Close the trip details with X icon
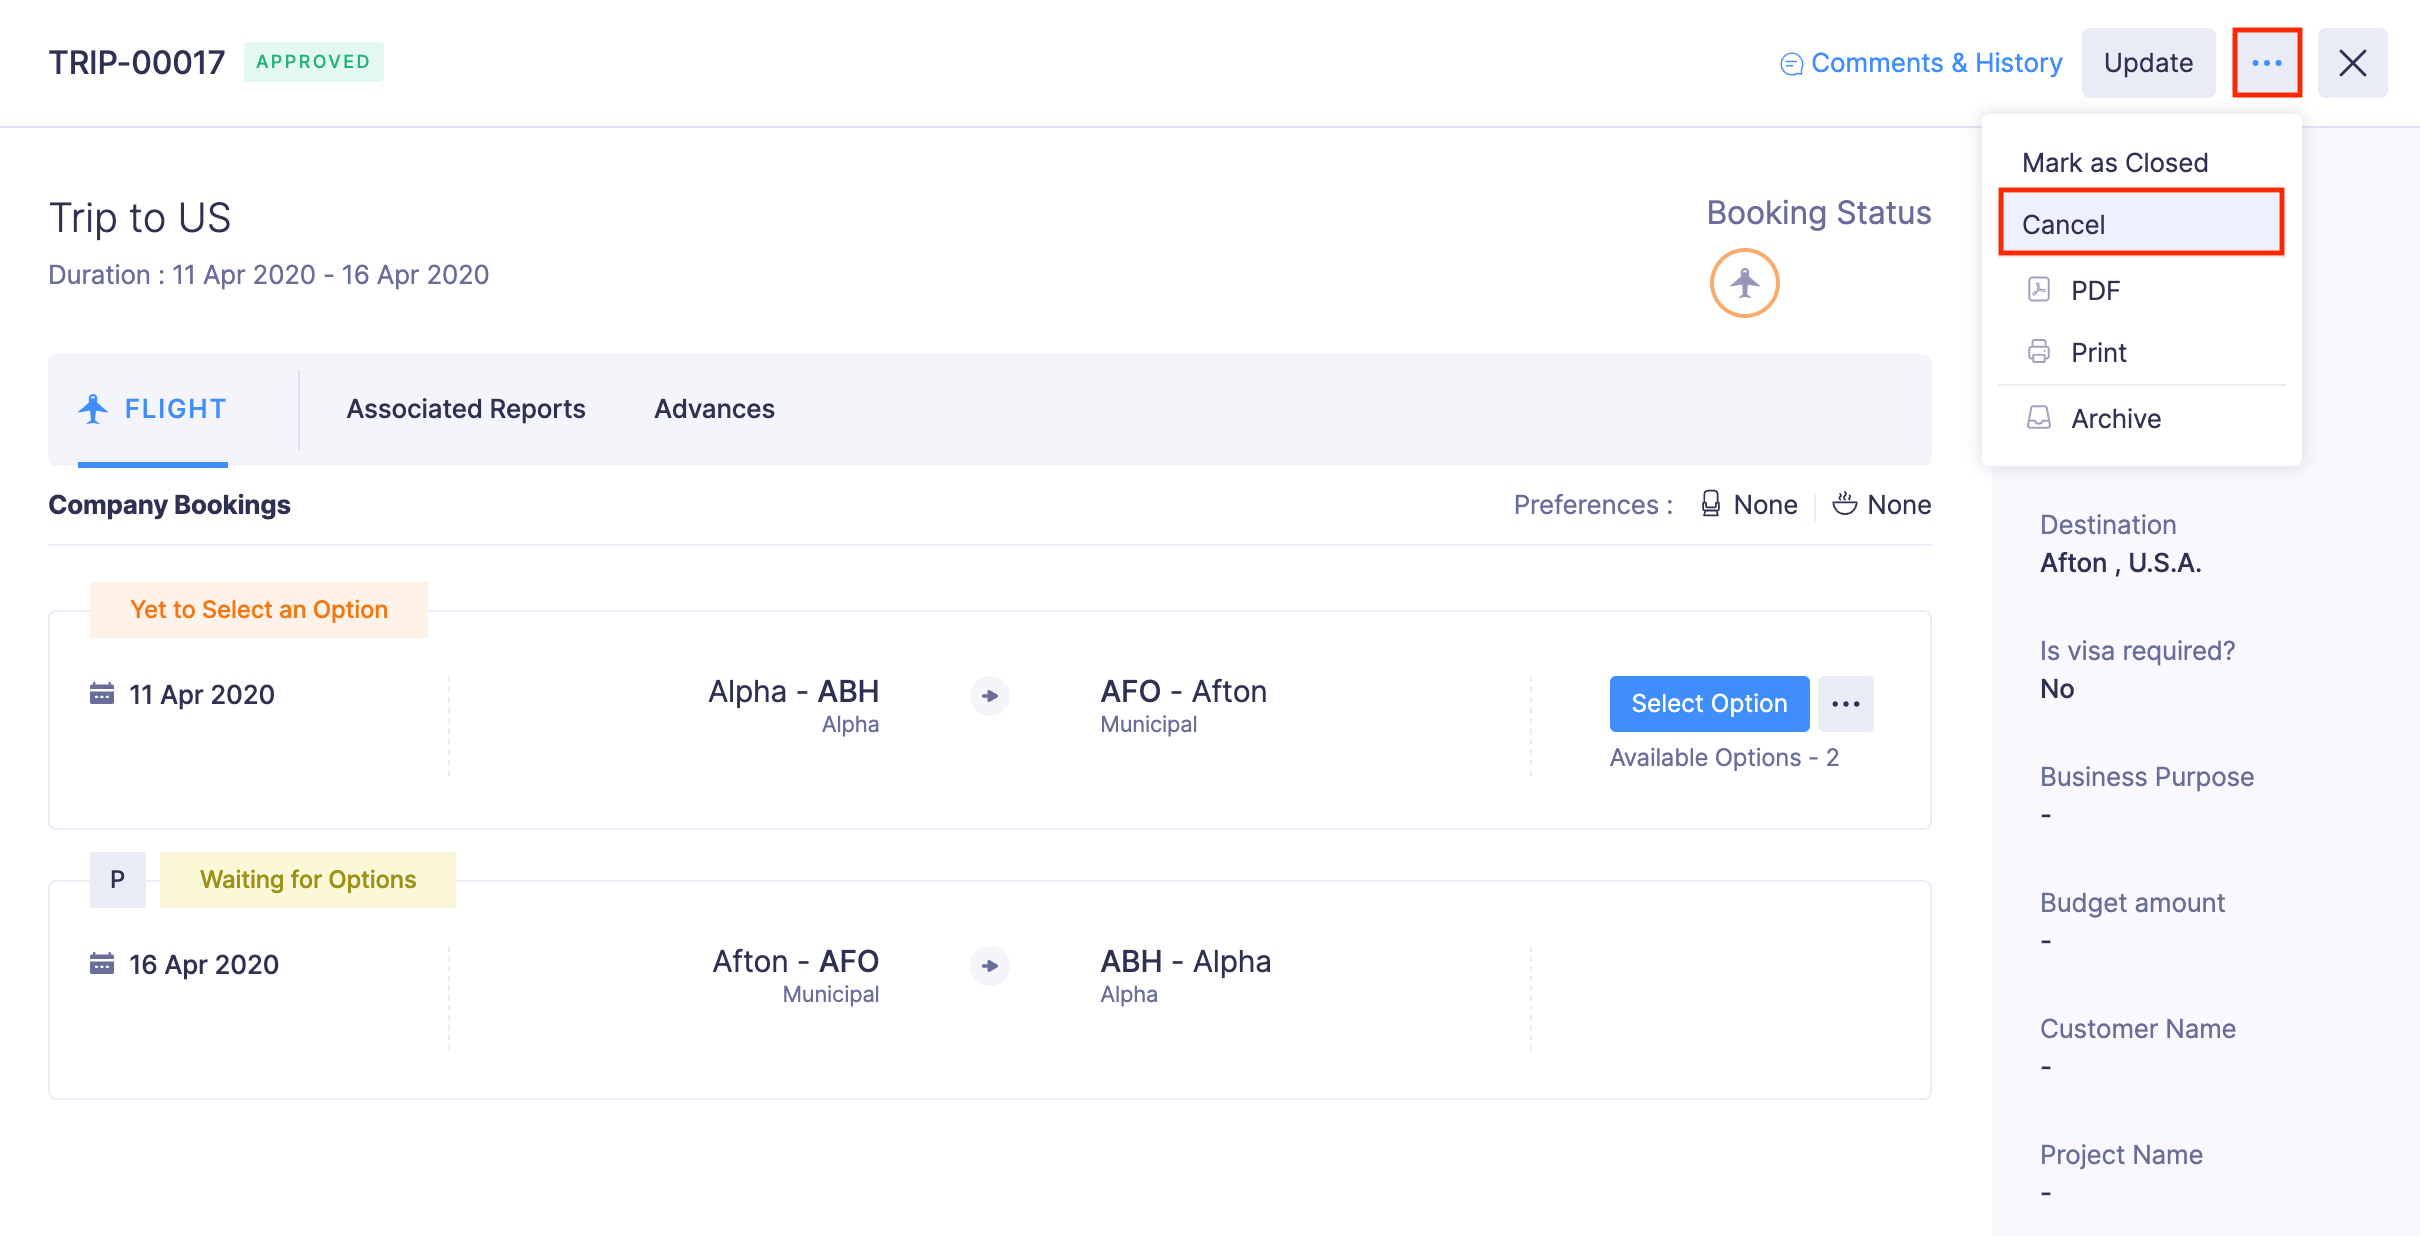 (x=2352, y=63)
